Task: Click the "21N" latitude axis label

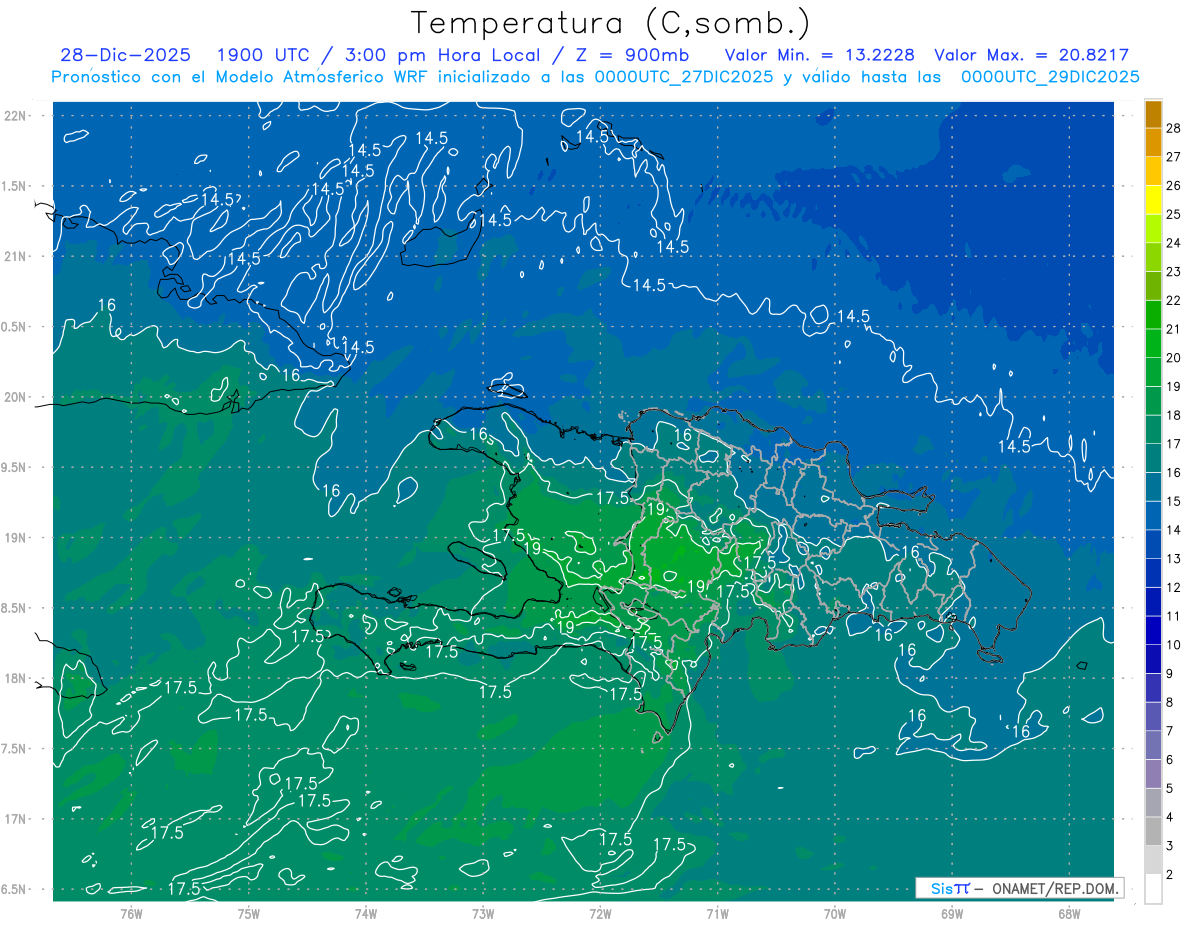Action: [16, 257]
